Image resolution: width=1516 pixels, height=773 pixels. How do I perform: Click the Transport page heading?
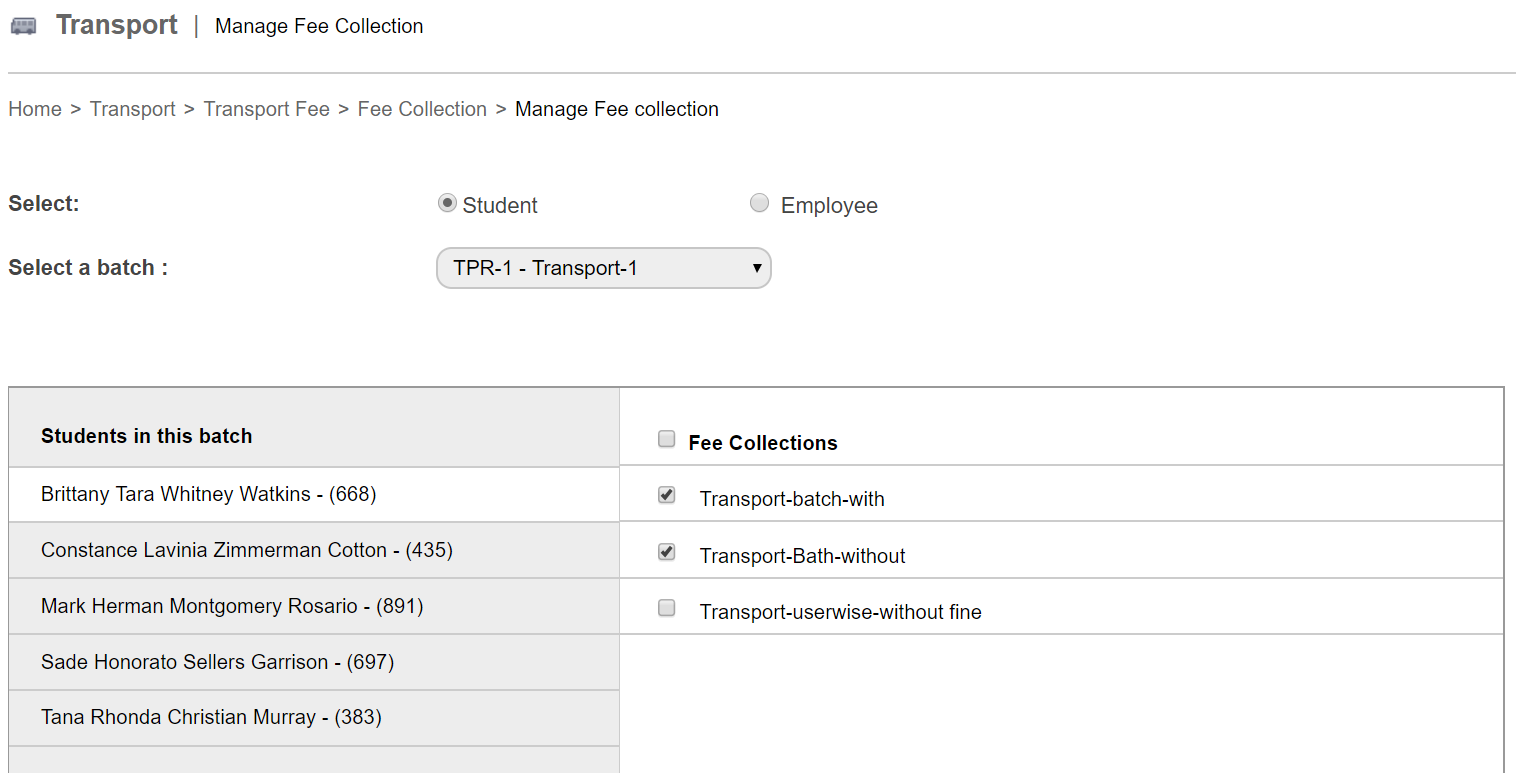(x=116, y=25)
